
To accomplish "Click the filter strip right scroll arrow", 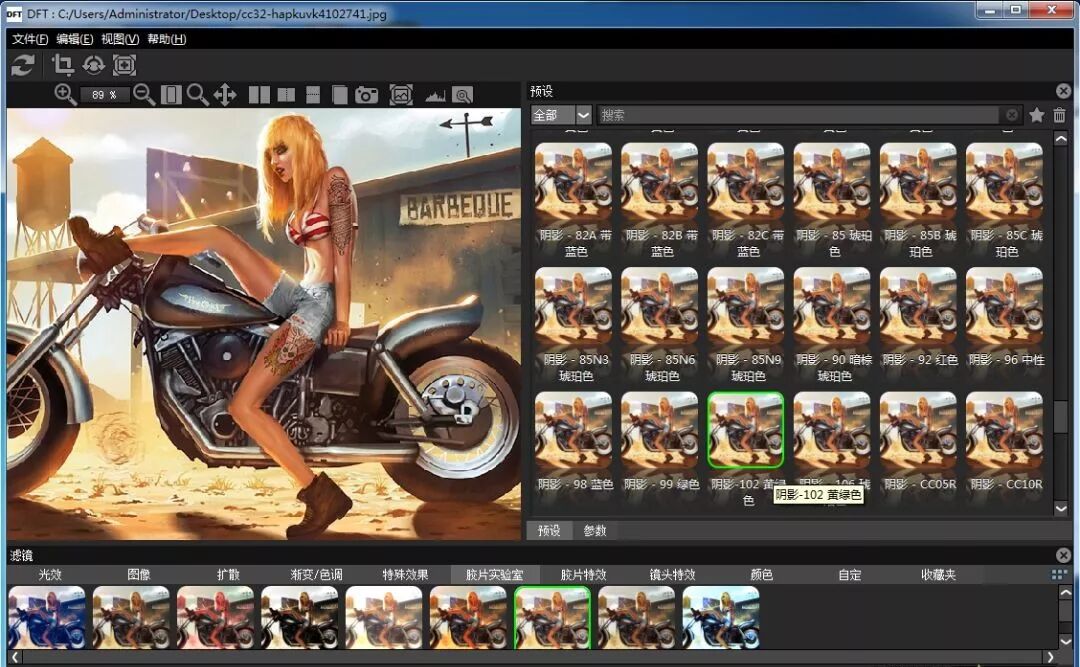I will [1050, 657].
